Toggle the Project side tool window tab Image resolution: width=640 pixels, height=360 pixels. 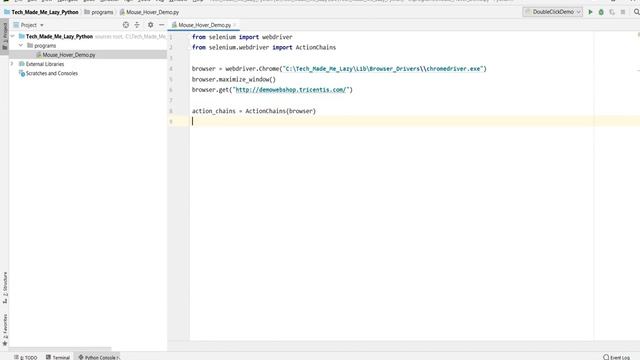(5, 36)
